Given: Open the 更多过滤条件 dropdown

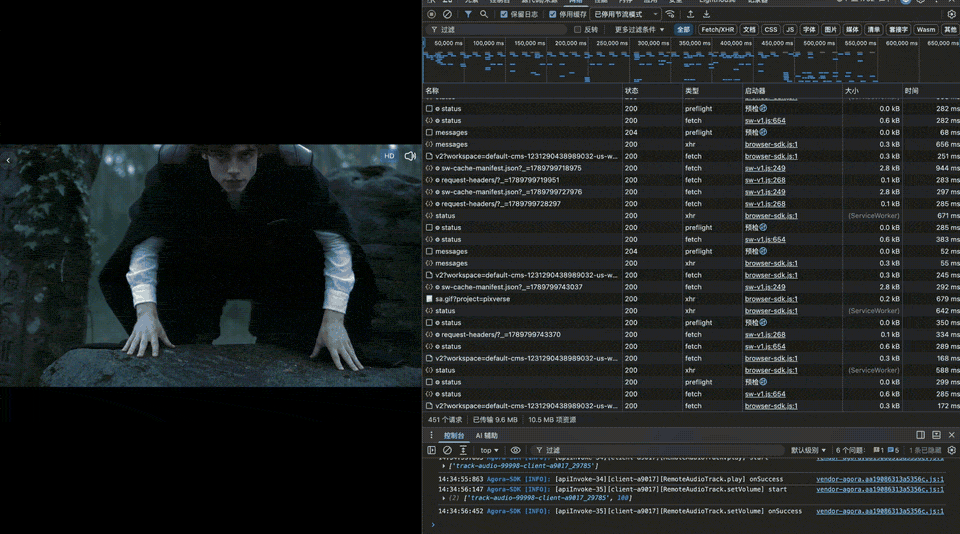Looking at the screenshot, I should [x=639, y=29].
